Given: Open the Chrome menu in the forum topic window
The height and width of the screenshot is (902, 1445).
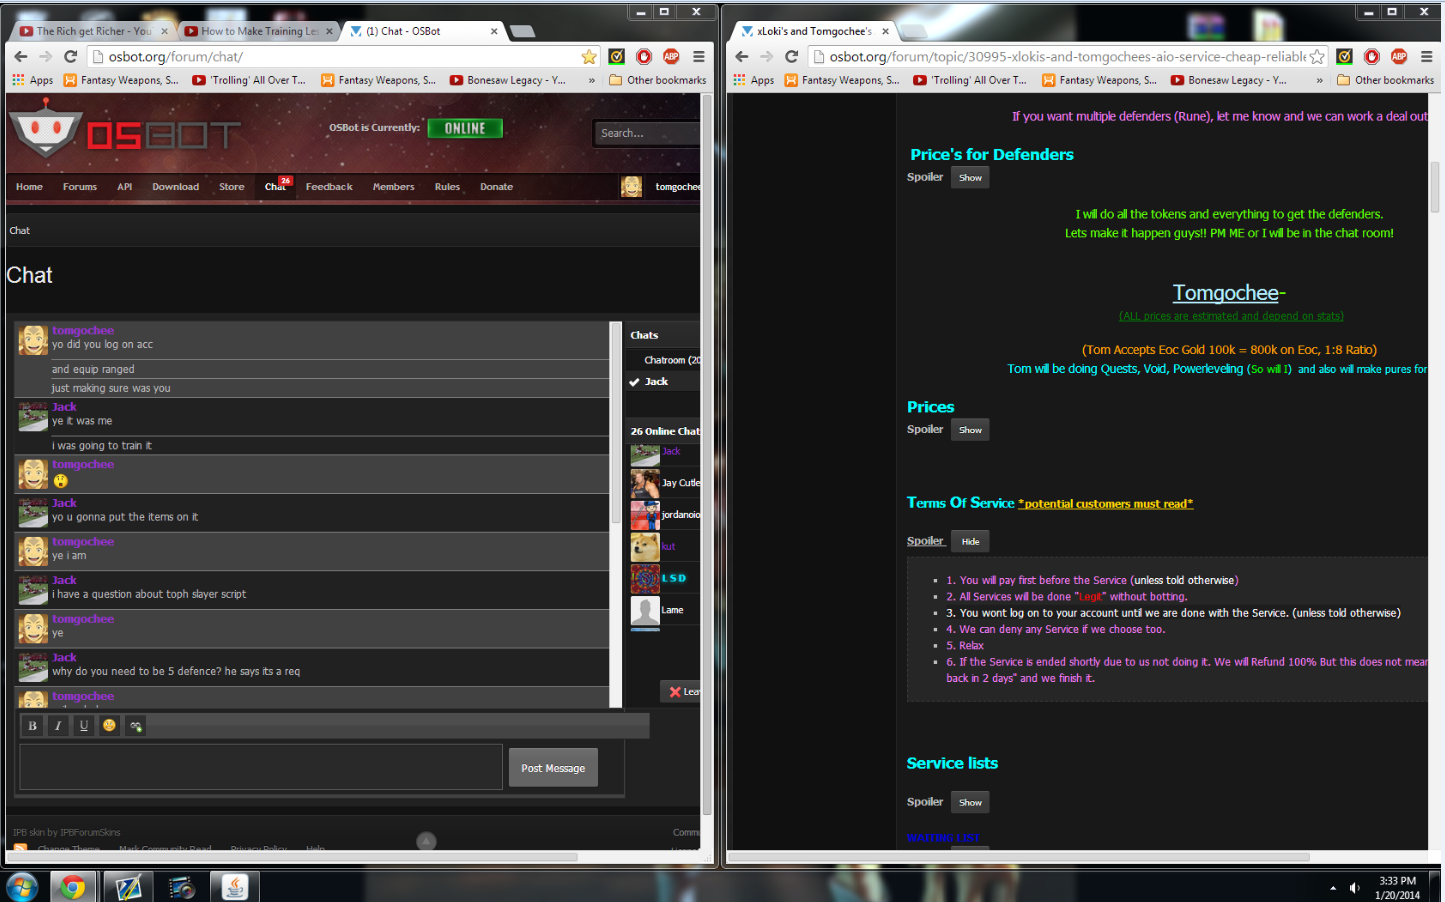Looking at the screenshot, I should 1427,57.
